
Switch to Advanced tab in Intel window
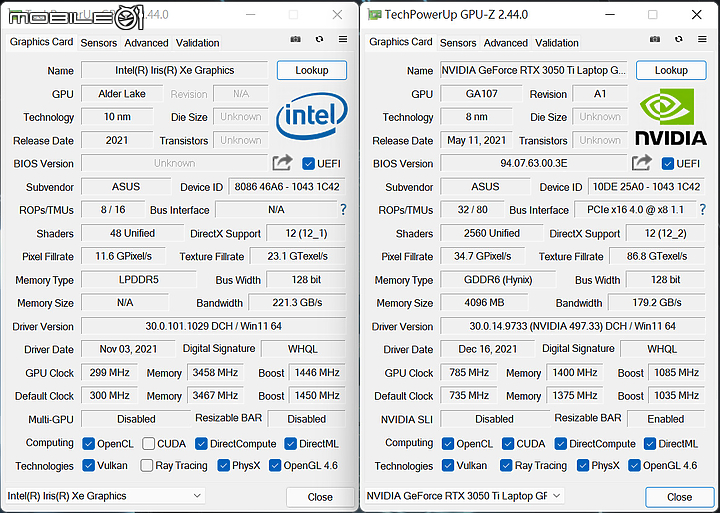(x=146, y=43)
